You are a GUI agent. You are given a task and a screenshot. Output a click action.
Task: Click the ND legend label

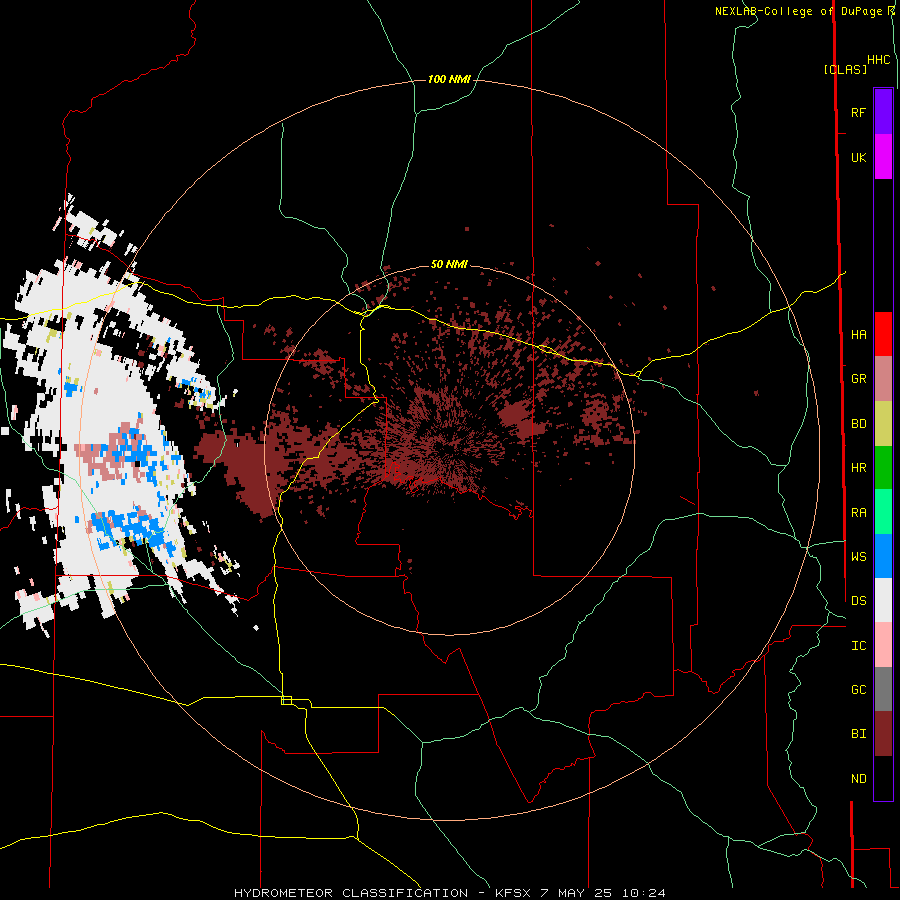(858, 779)
